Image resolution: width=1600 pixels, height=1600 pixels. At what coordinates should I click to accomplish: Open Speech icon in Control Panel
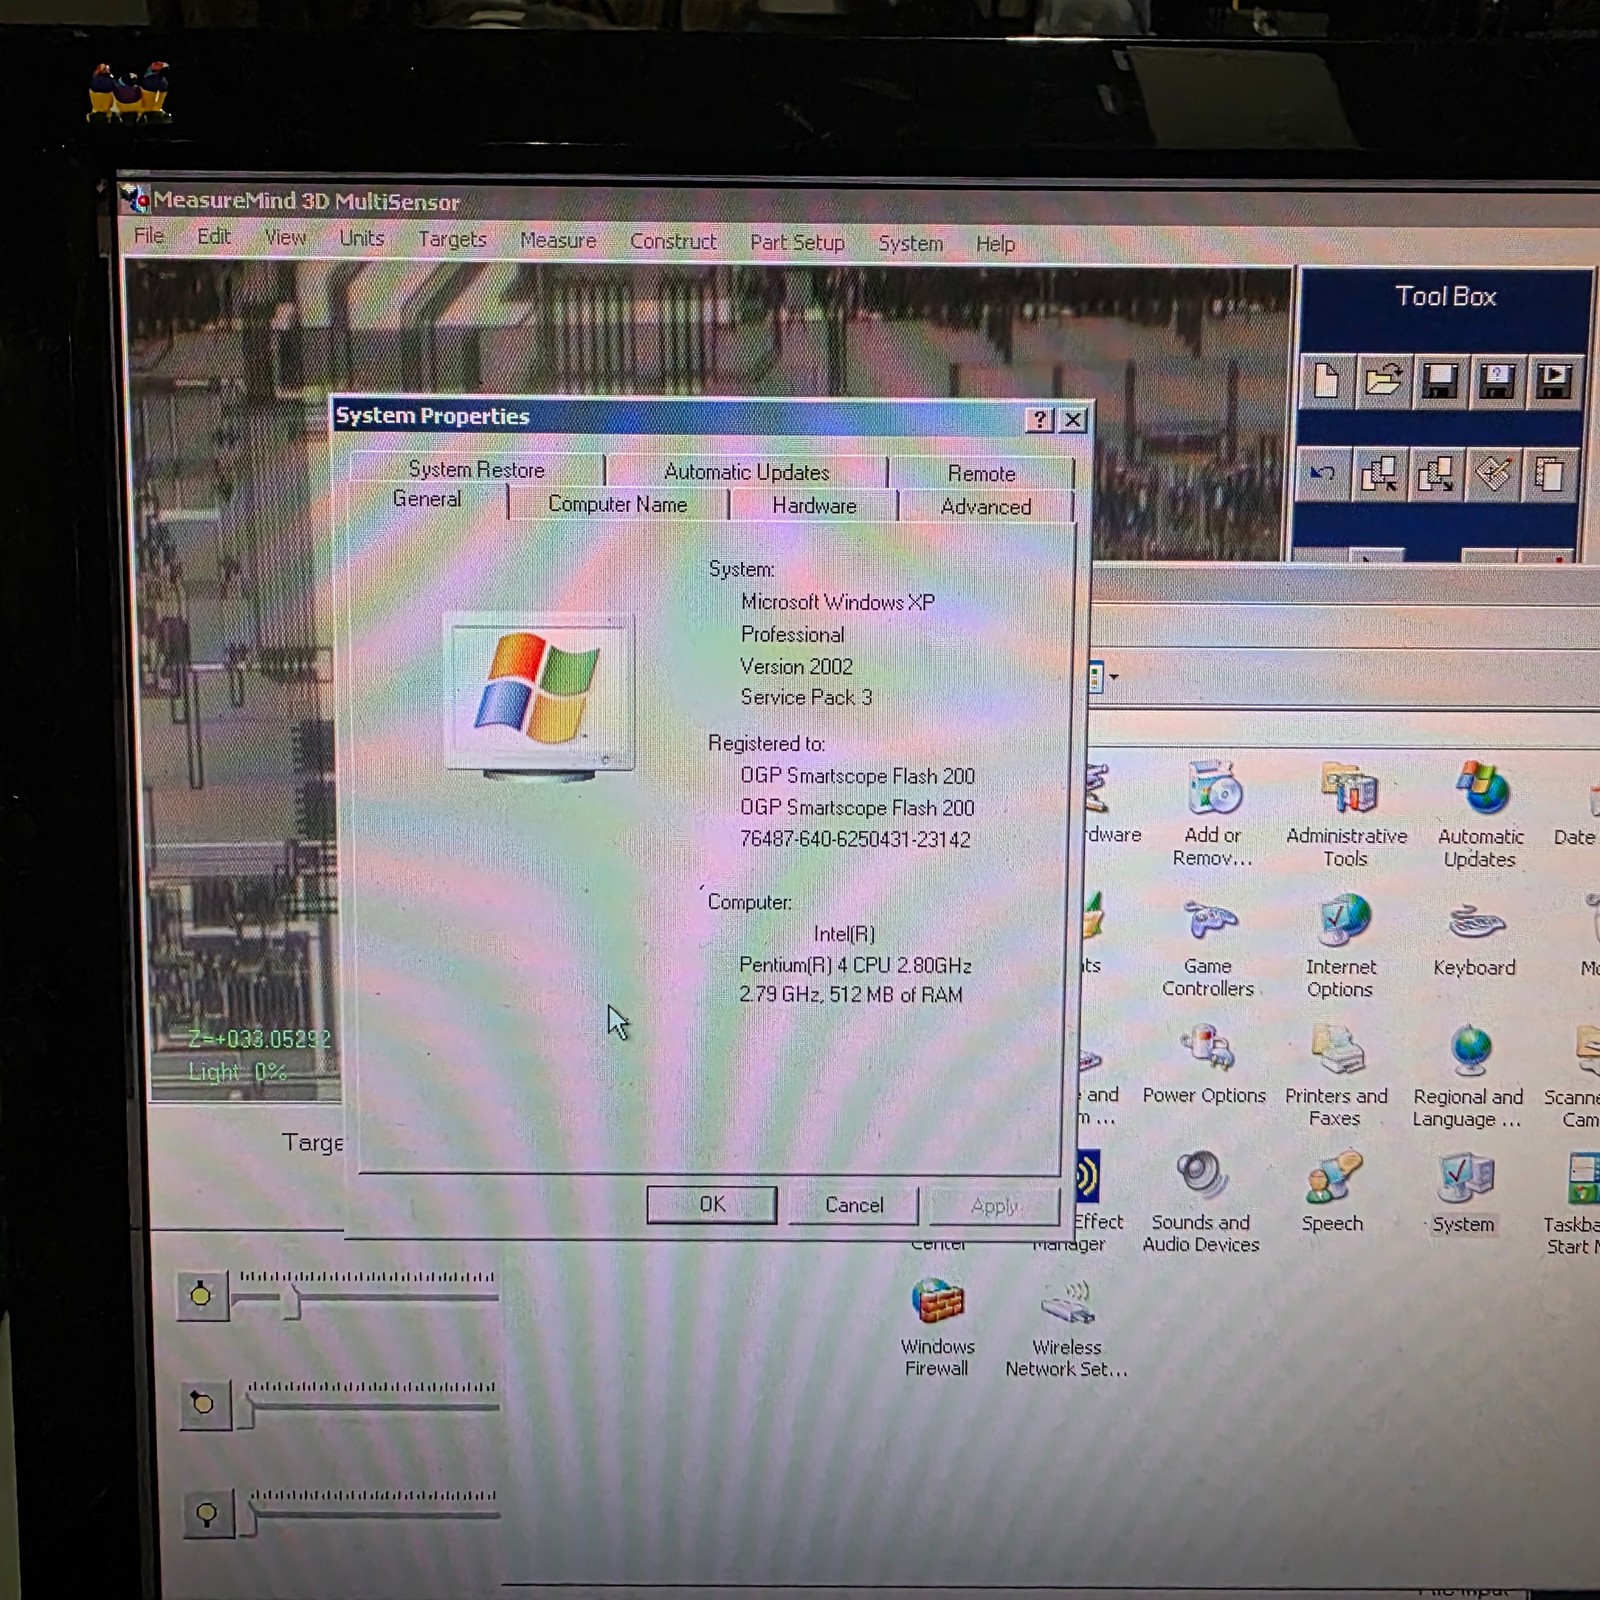click(x=1333, y=1191)
